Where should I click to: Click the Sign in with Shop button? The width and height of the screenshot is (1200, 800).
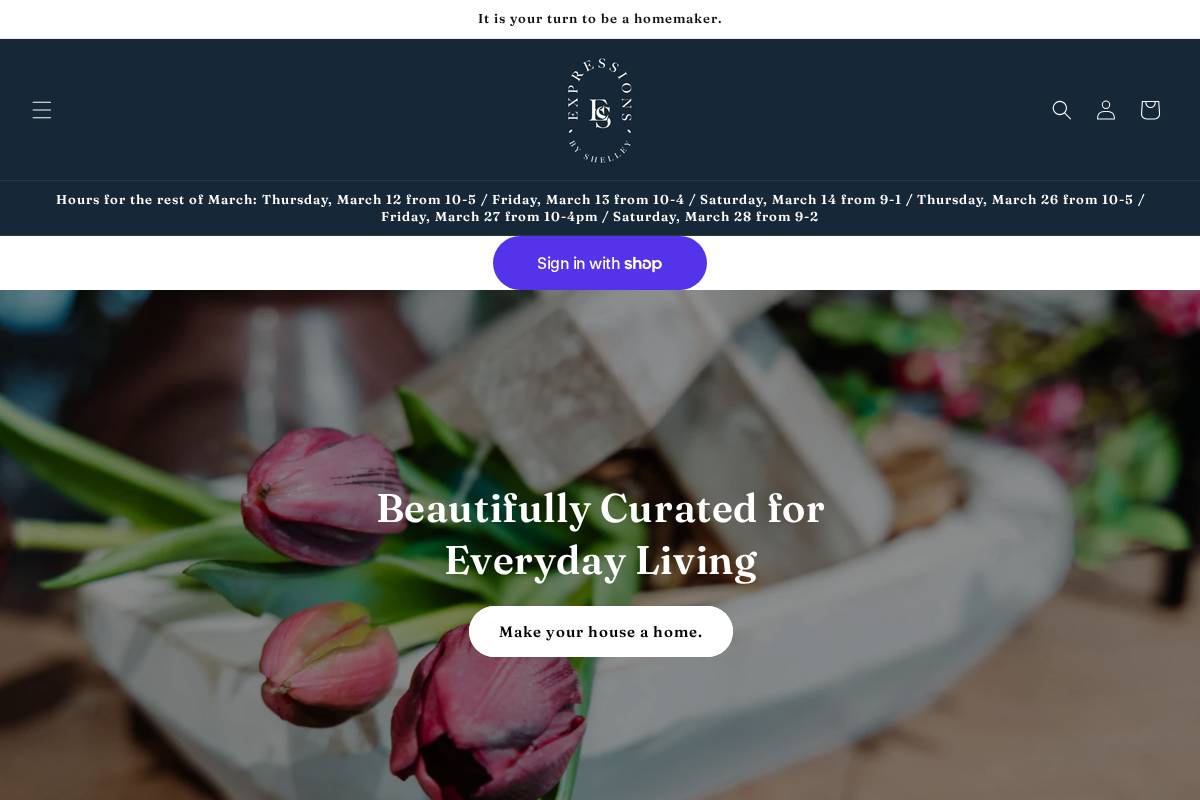tap(600, 263)
